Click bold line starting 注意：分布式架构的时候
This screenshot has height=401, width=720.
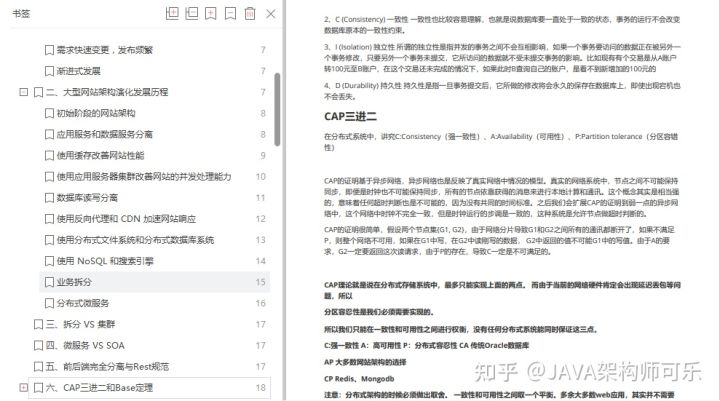(x=499, y=395)
